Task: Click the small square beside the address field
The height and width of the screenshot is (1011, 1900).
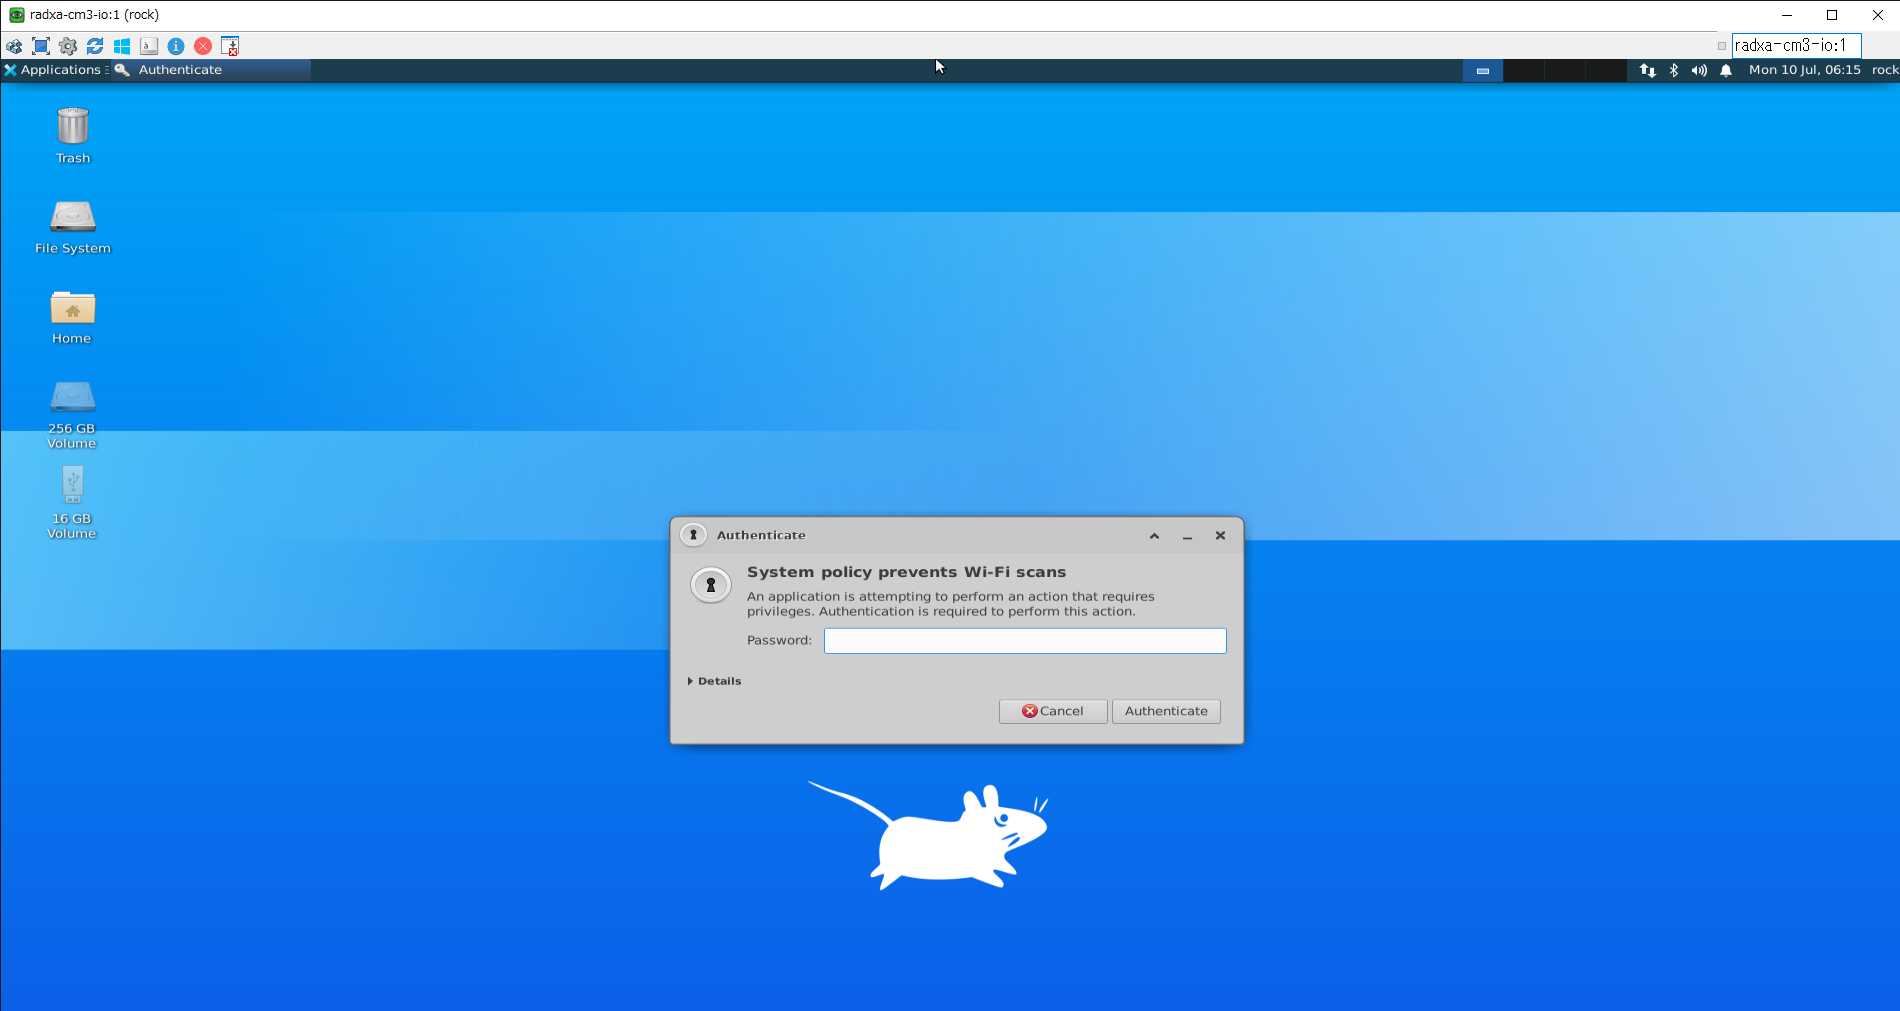Action: point(1722,46)
